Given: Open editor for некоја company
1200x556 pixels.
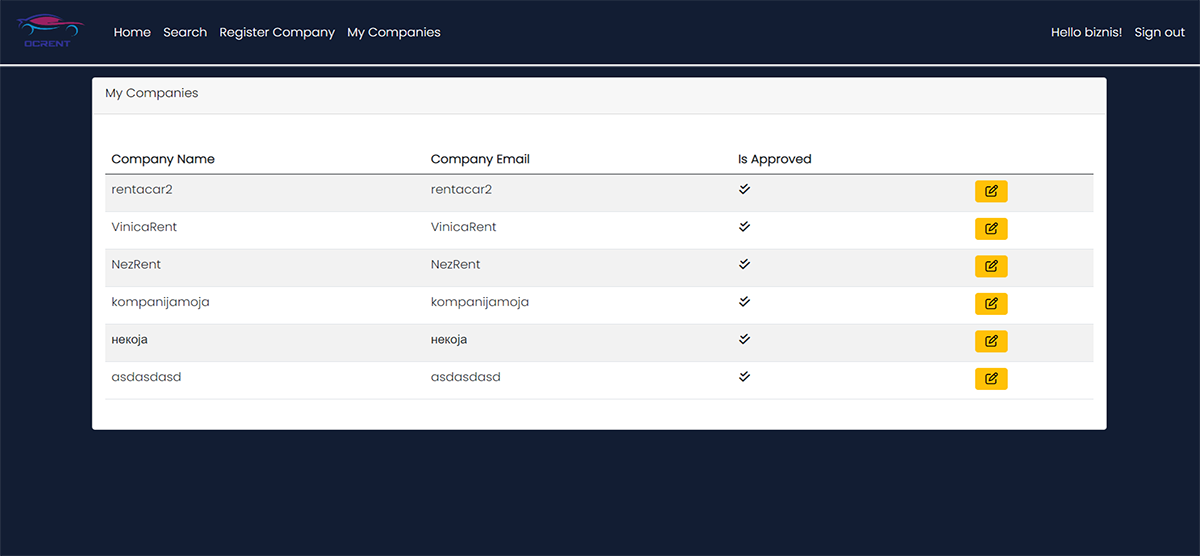Looking at the screenshot, I should coord(990,341).
